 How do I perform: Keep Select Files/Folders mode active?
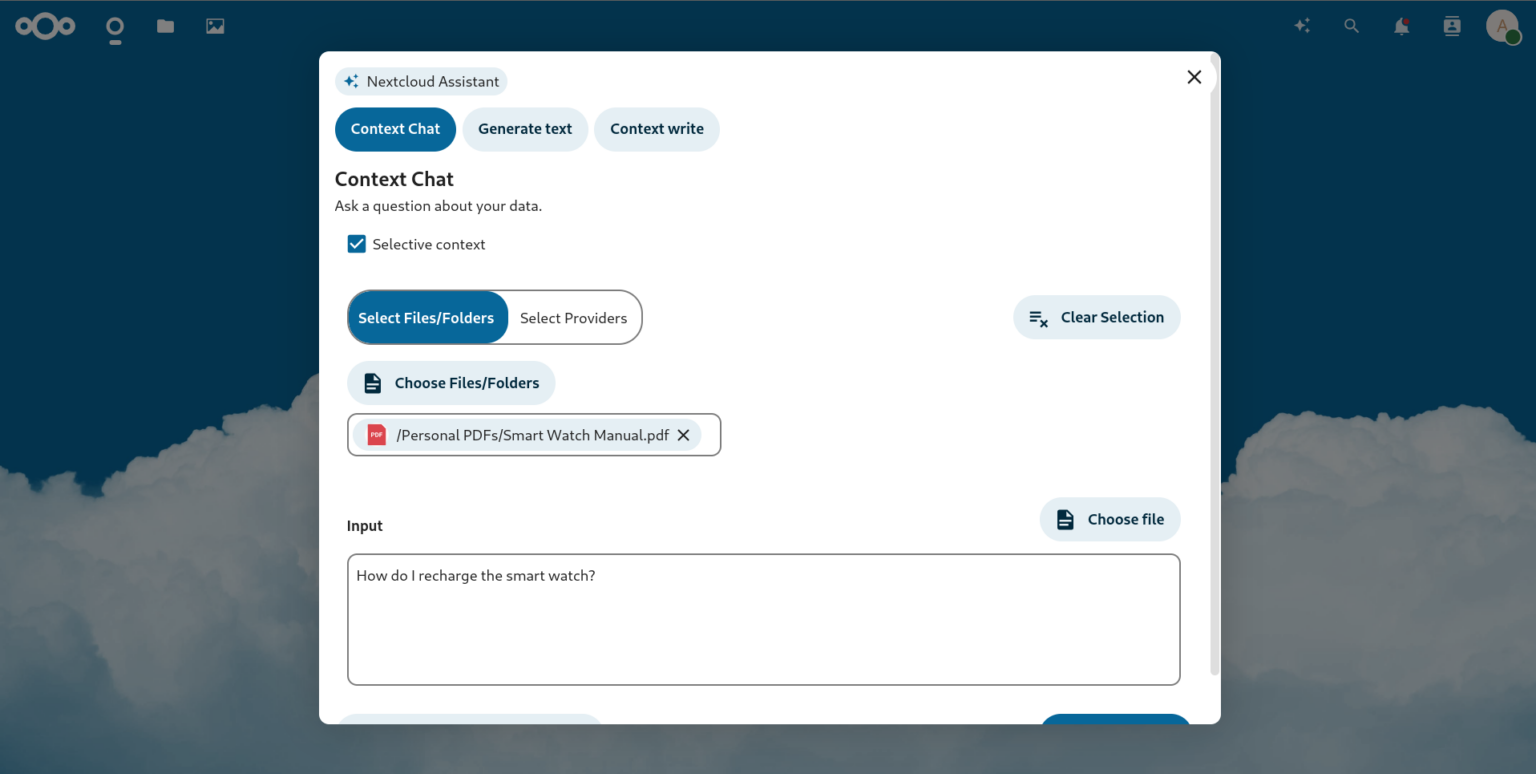point(428,317)
